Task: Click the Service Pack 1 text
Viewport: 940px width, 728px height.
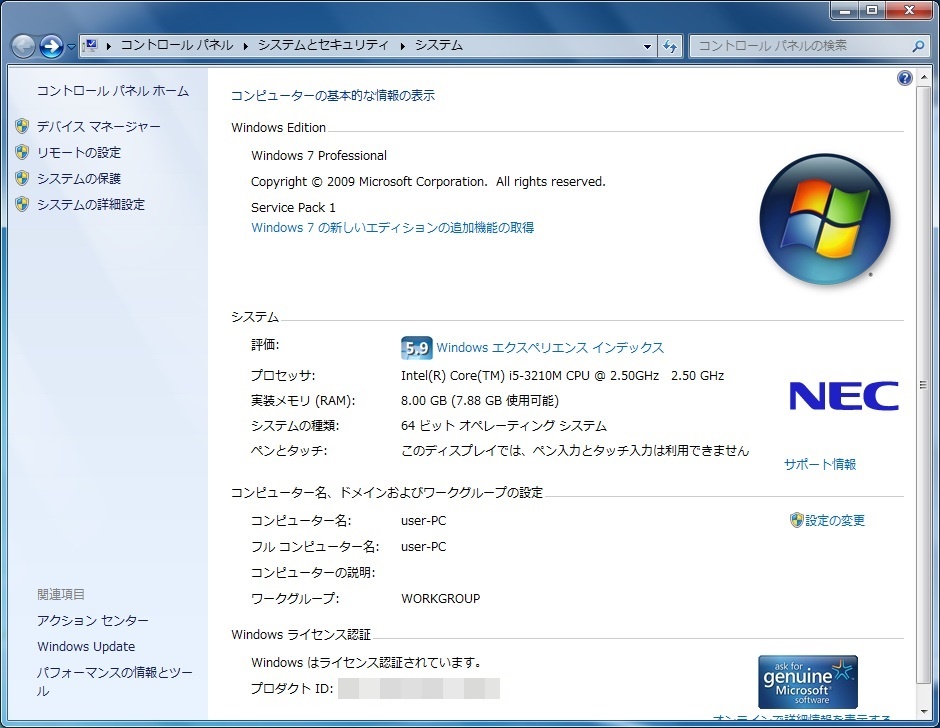Action: [293, 207]
